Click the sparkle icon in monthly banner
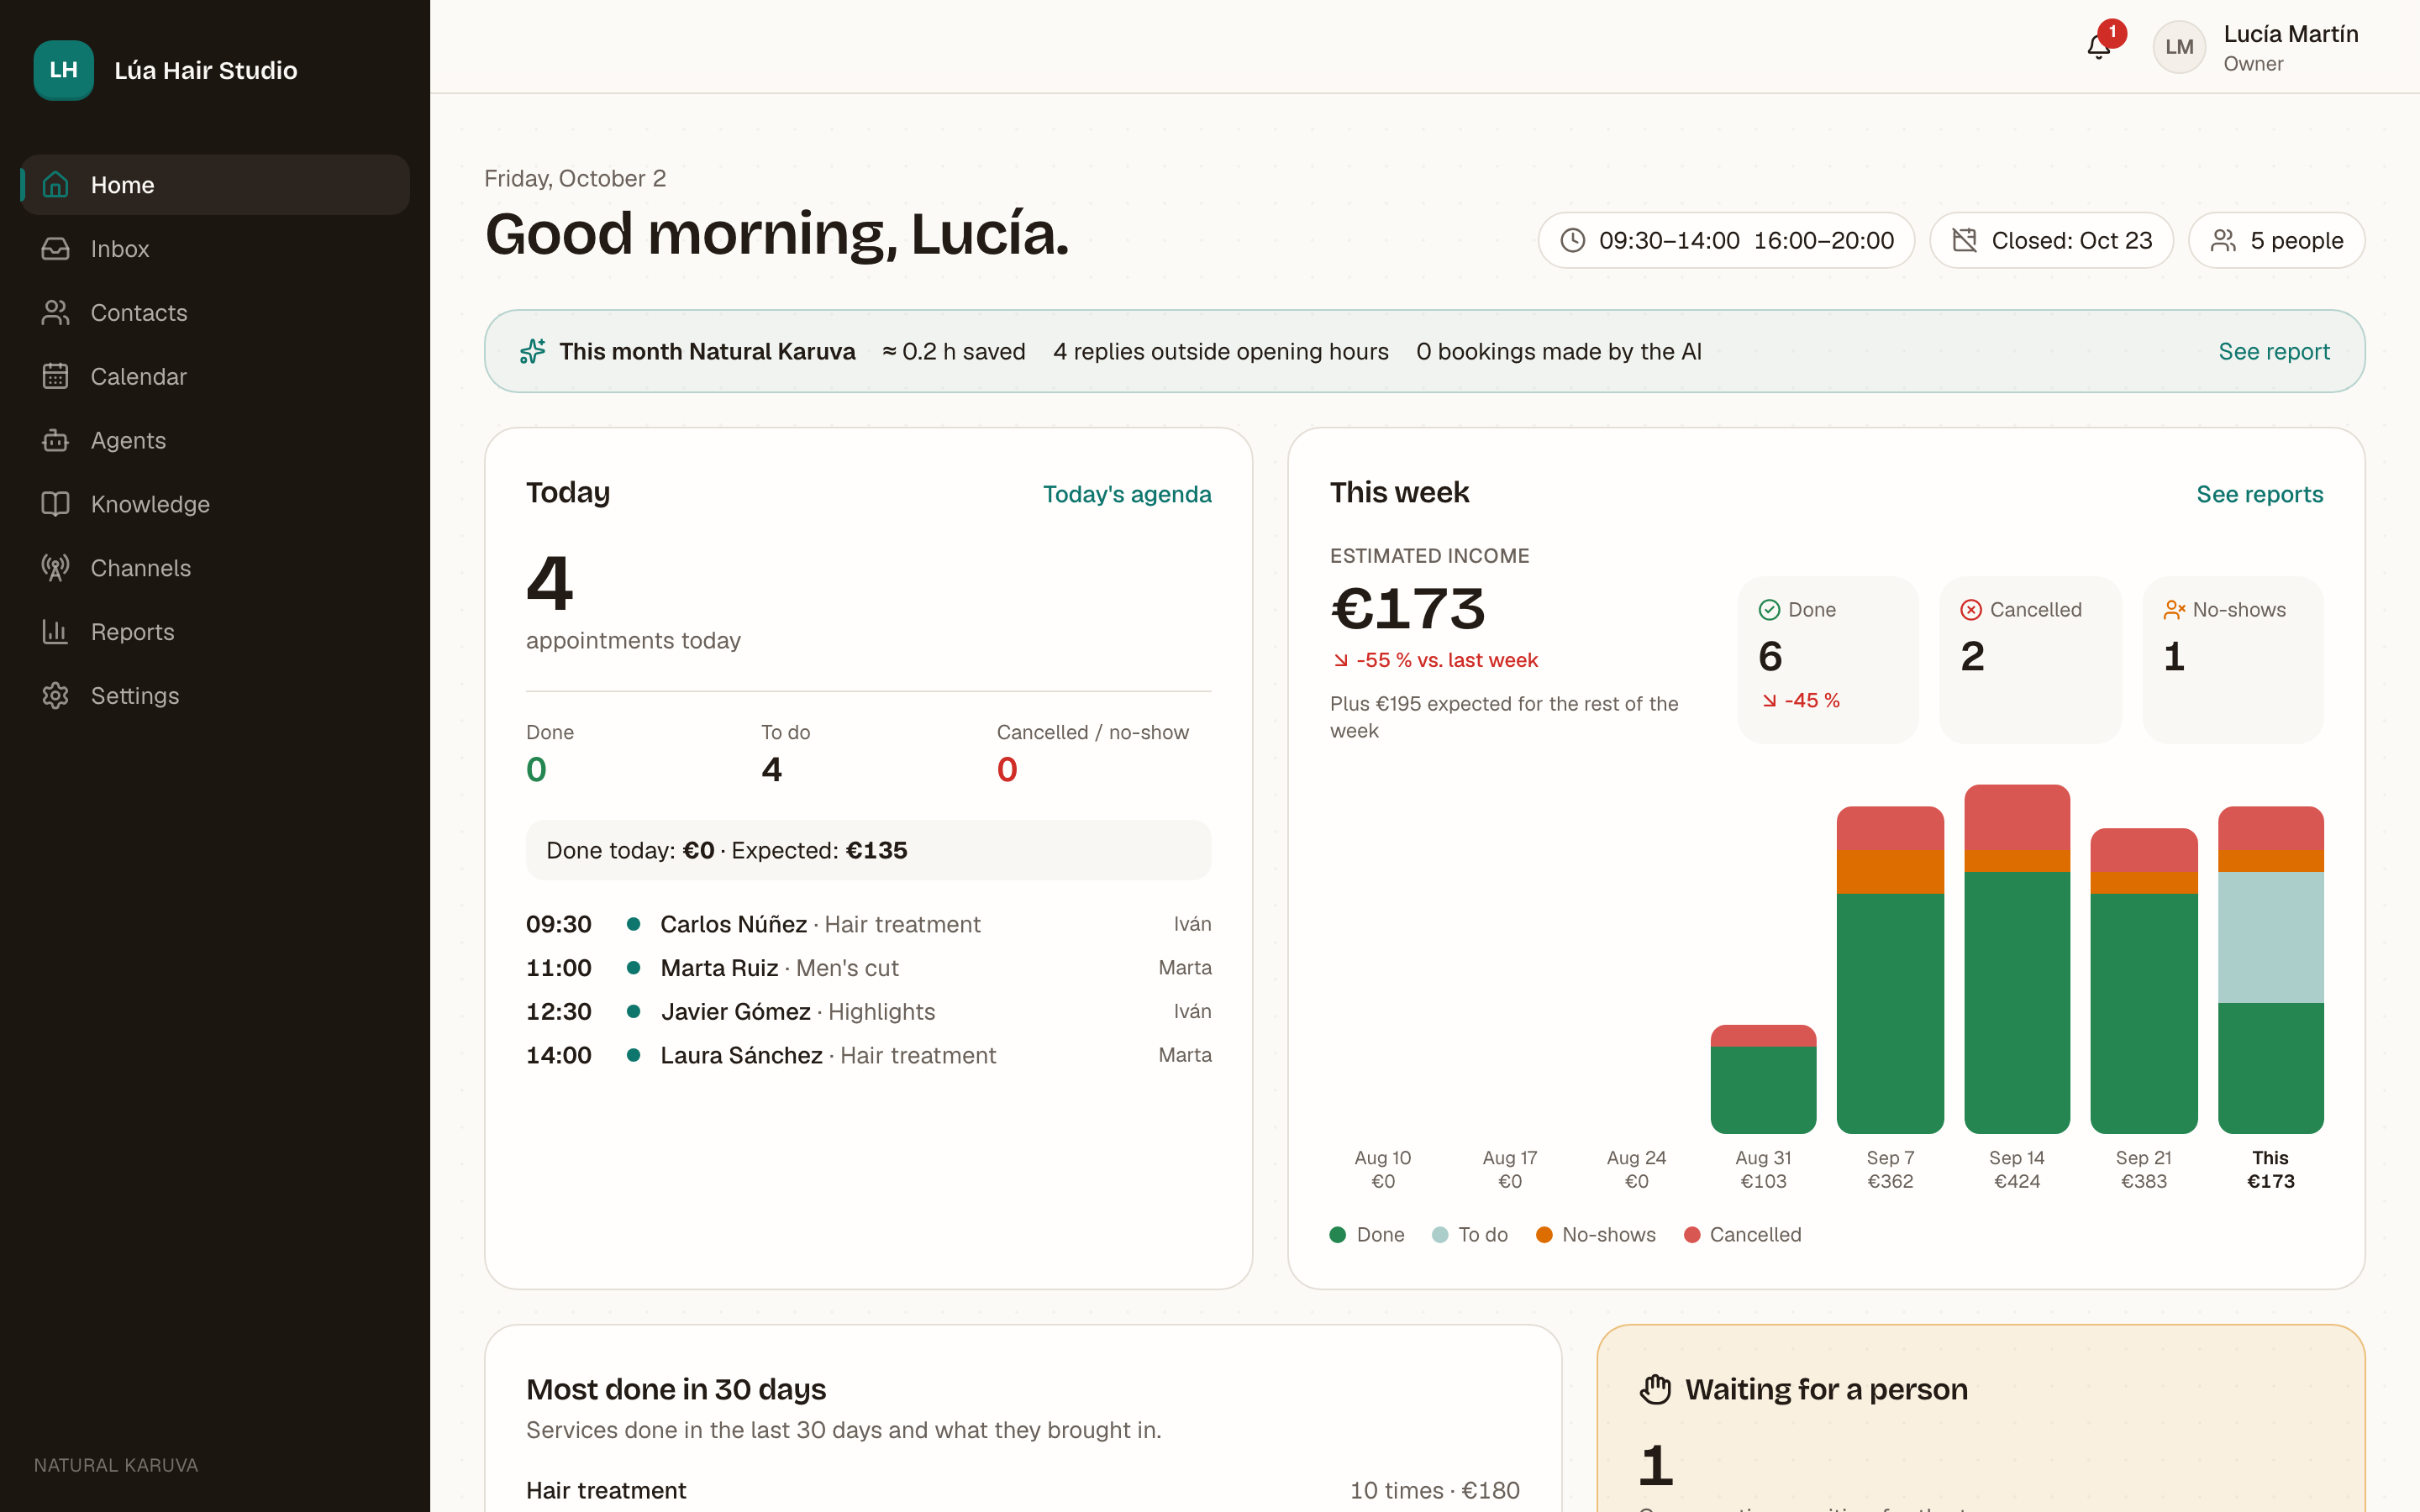The width and height of the screenshot is (2420, 1512). [533, 351]
